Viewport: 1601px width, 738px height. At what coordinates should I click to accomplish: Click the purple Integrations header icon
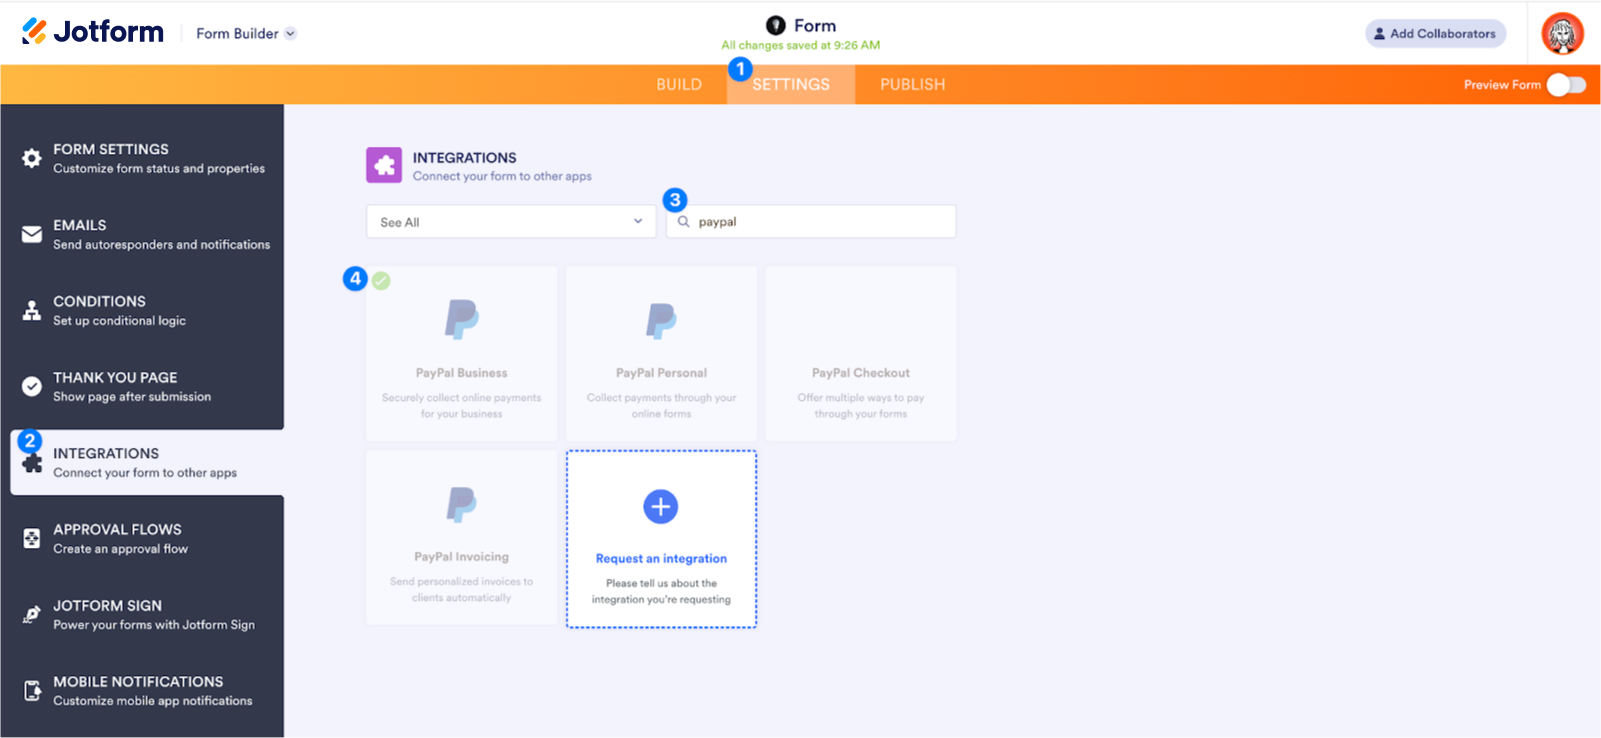click(384, 165)
